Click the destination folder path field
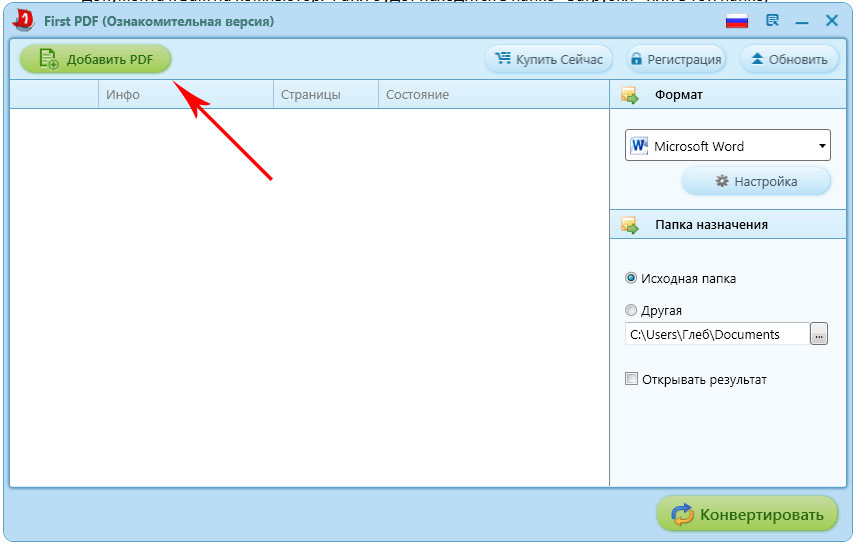 click(x=716, y=334)
